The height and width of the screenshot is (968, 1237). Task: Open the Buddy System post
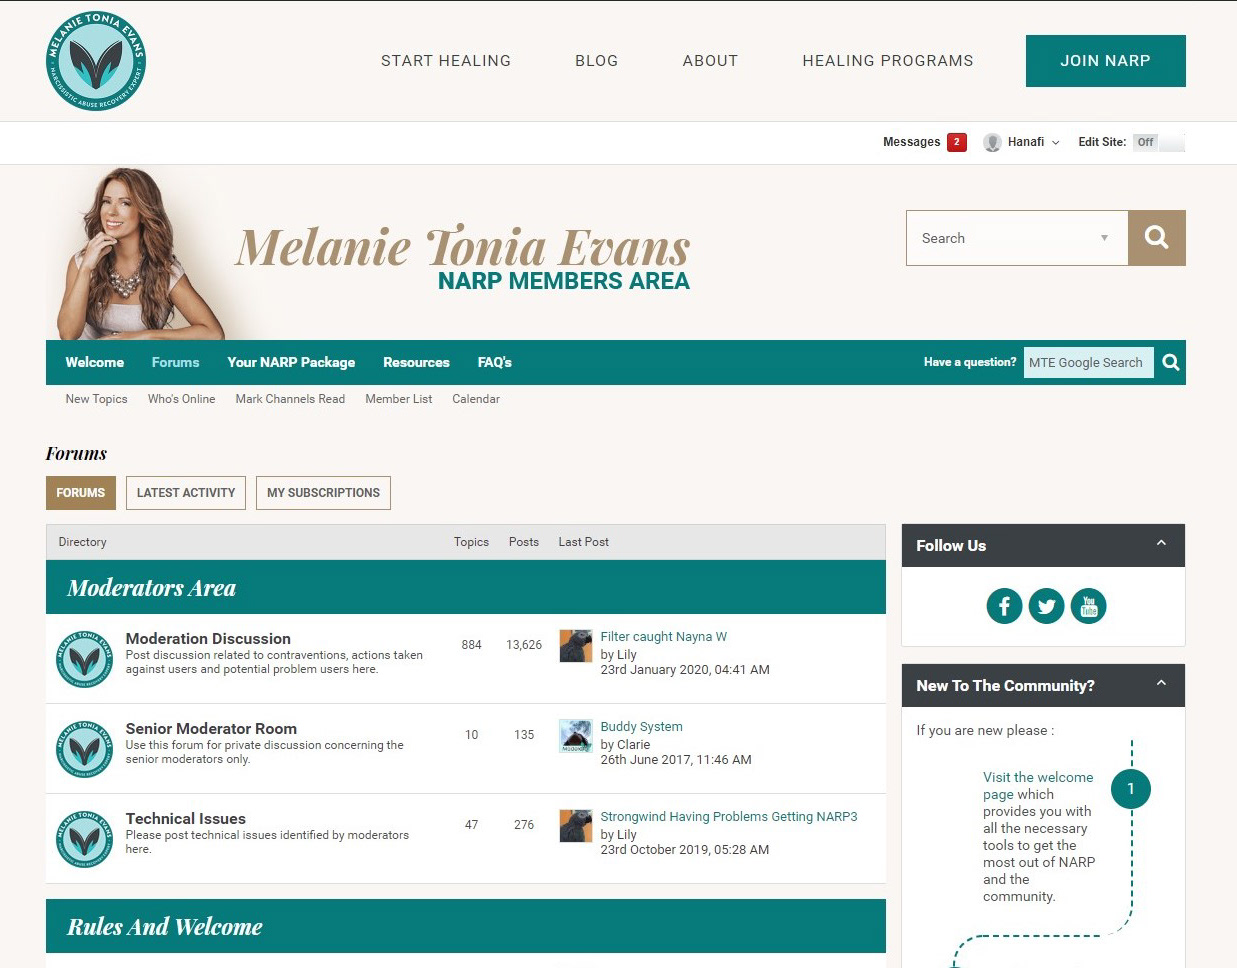tap(641, 727)
